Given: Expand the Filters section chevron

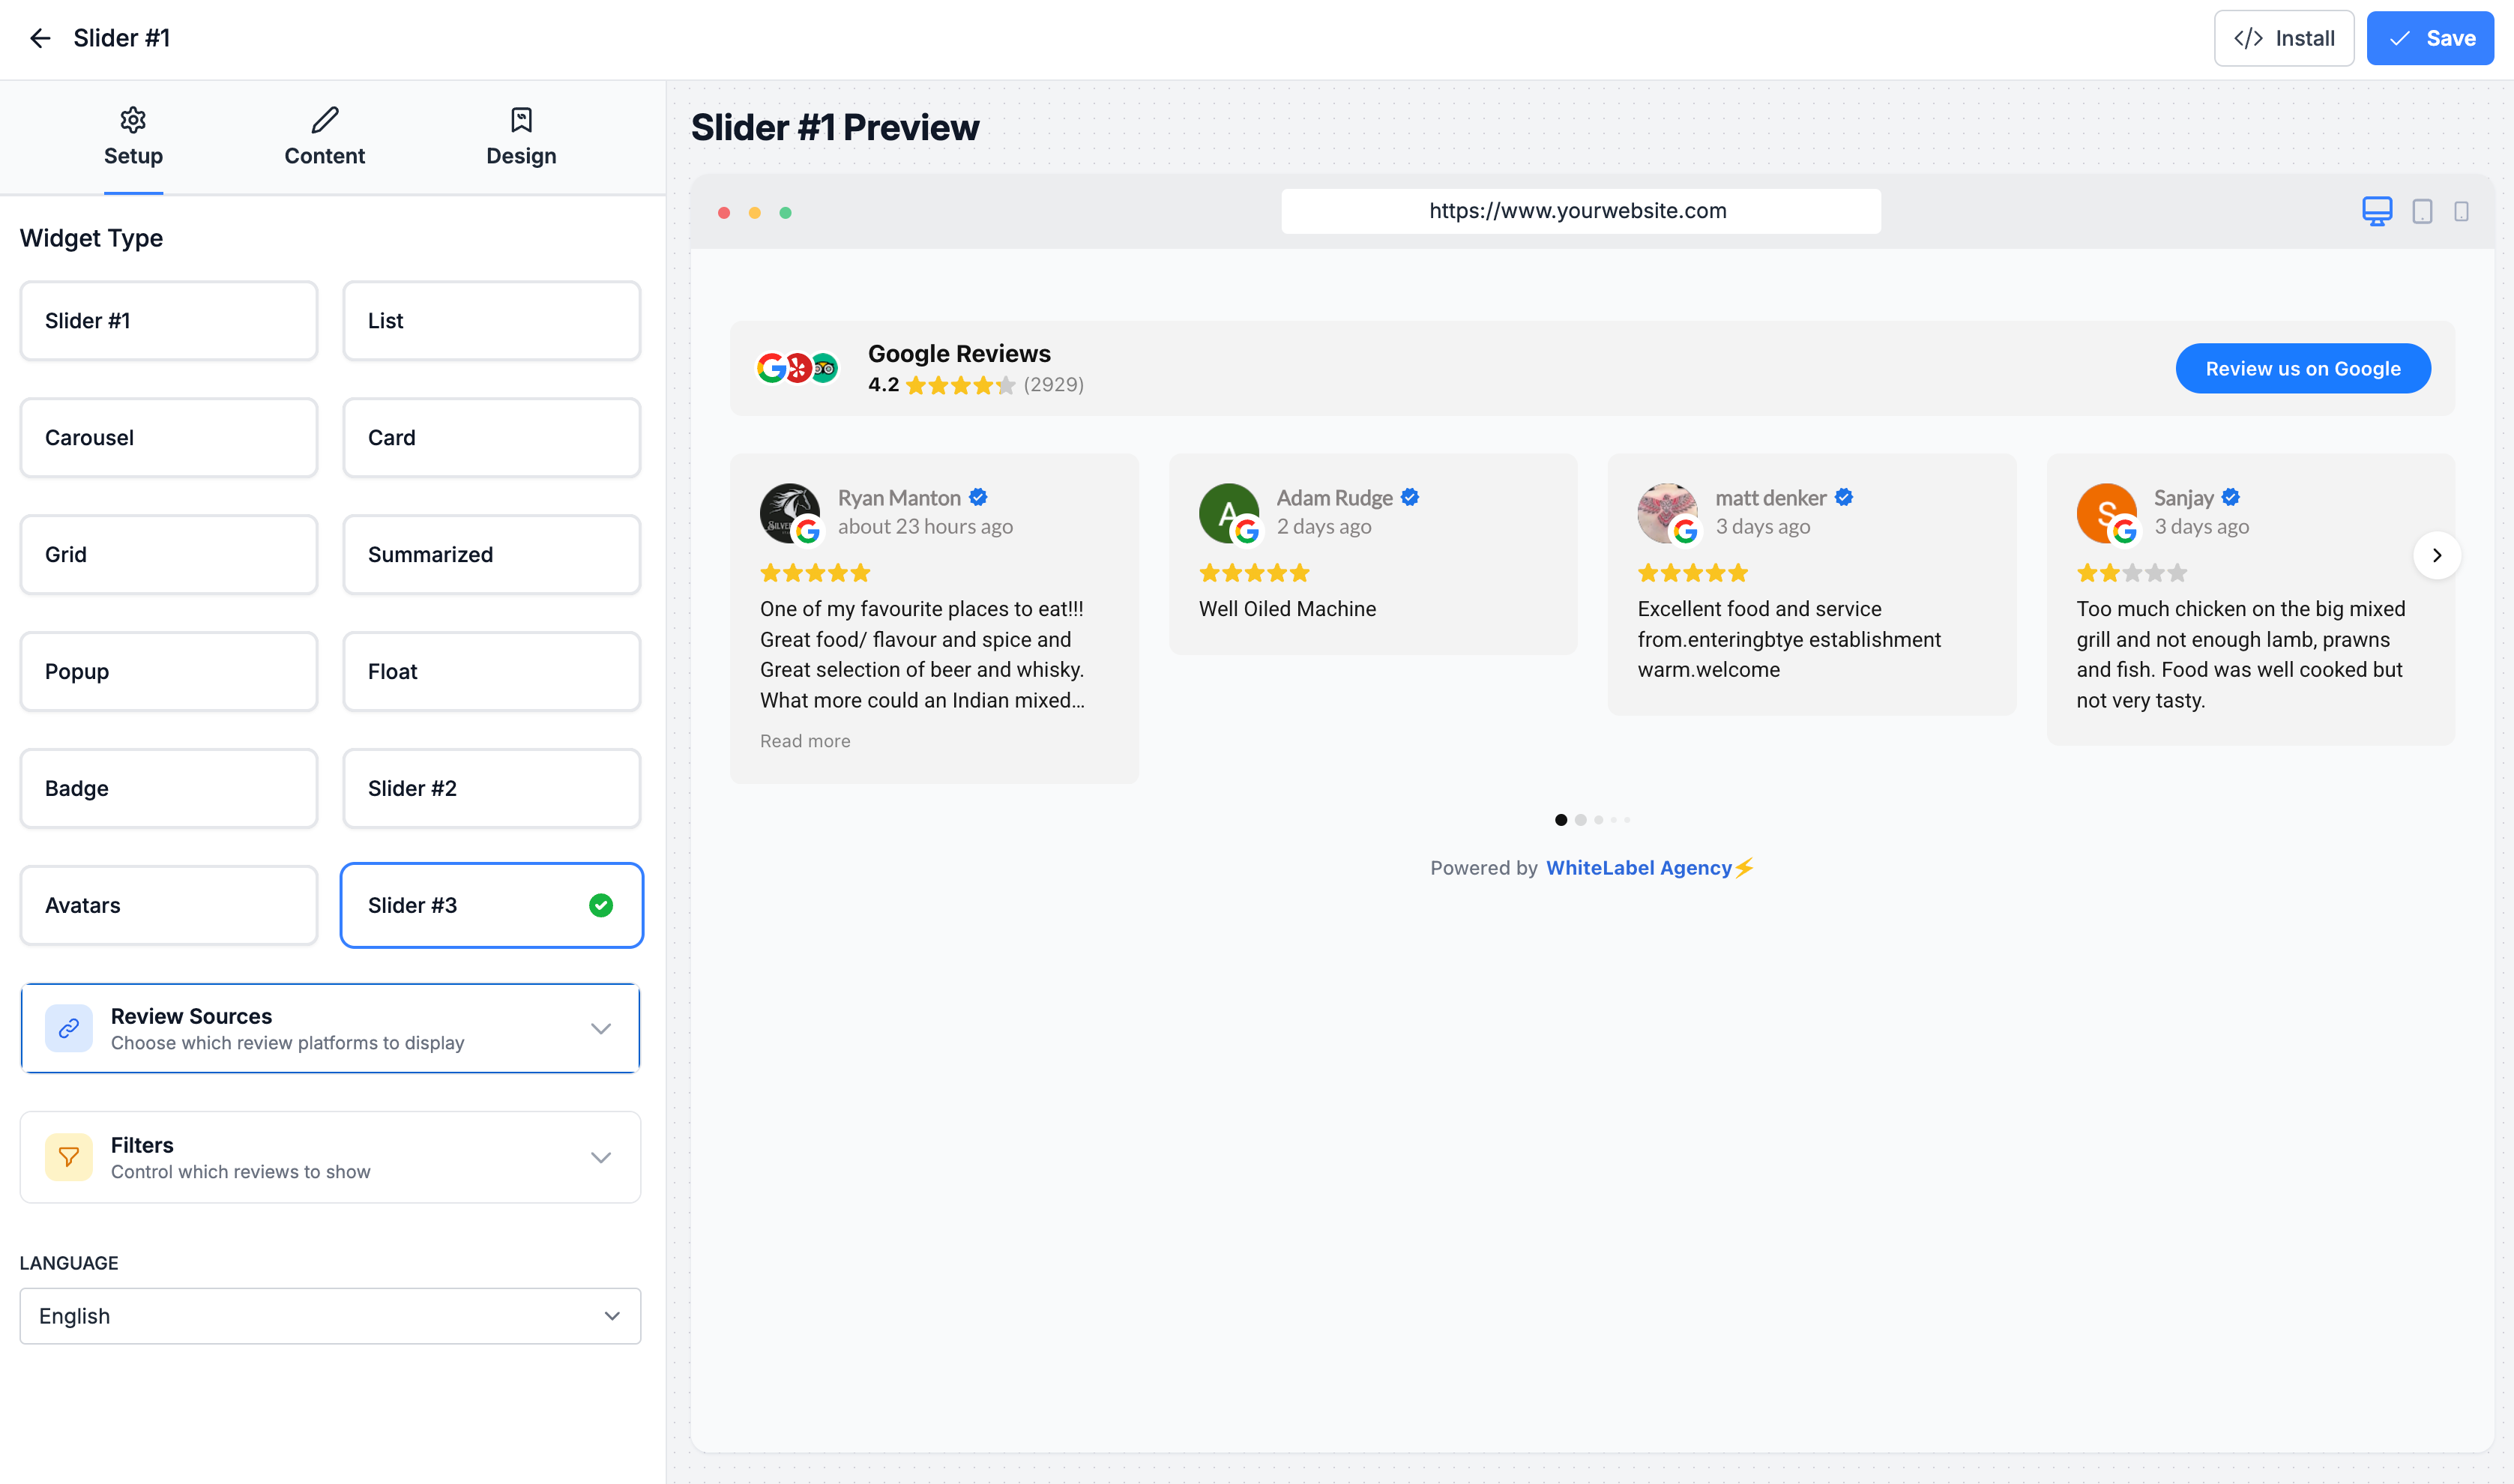Looking at the screenshot, I should pos(600,1157).
